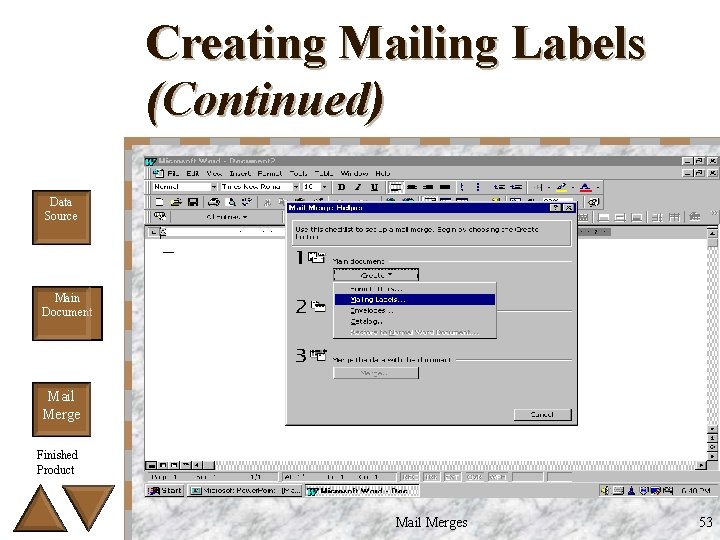Open the font size dropdown

(324, 187)
